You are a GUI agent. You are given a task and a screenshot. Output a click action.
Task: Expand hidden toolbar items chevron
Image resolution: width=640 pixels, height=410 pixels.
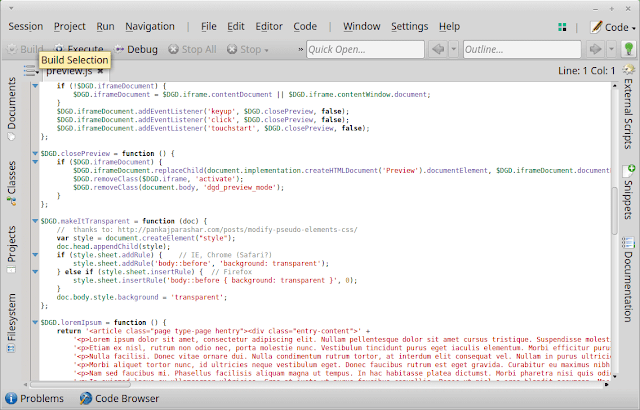point(300,49)
